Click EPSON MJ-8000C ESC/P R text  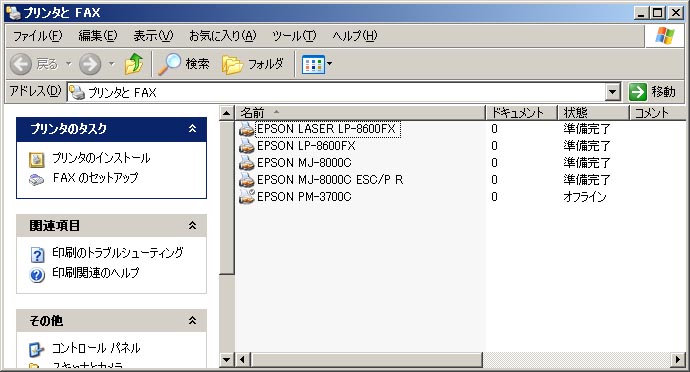point(330,180)
